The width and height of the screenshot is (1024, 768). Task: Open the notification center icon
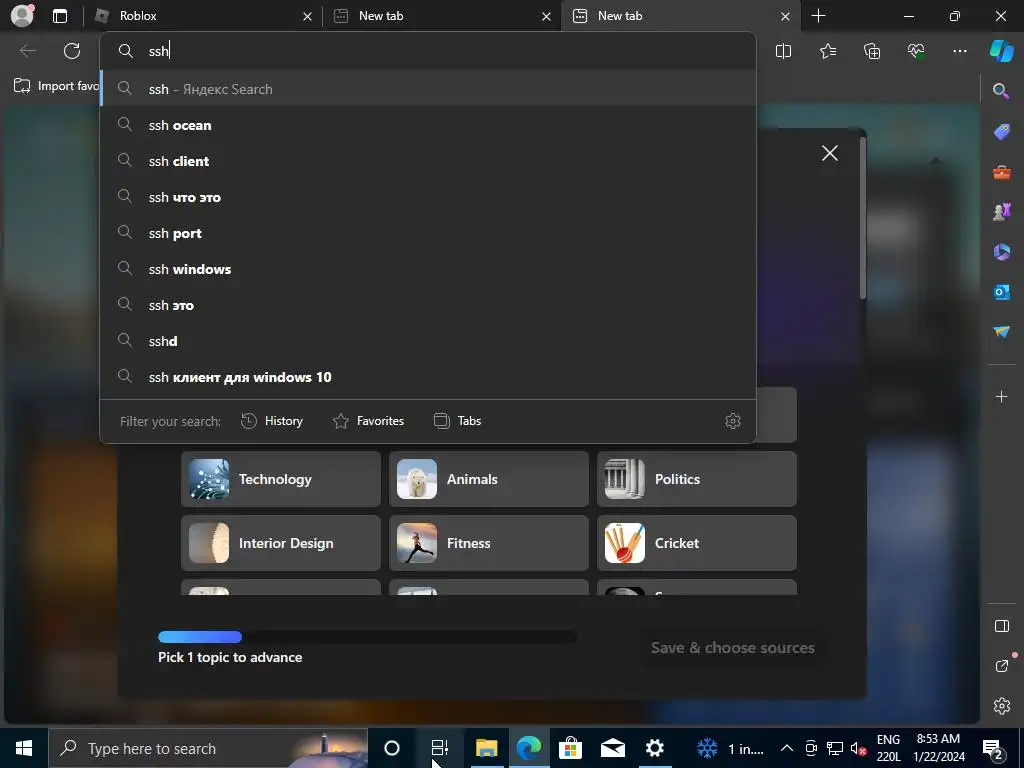[x=993, y=748]
